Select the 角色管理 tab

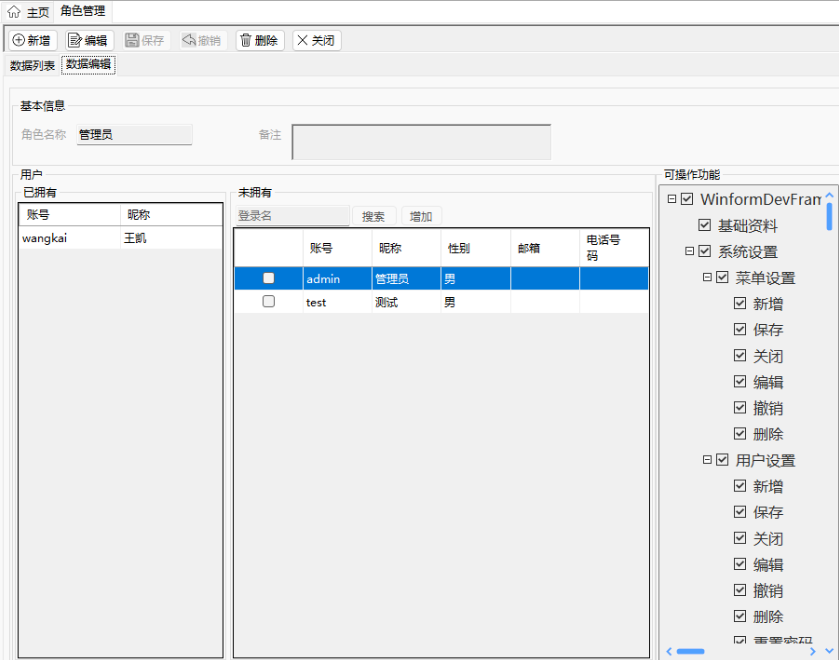[x=82, y=12]
